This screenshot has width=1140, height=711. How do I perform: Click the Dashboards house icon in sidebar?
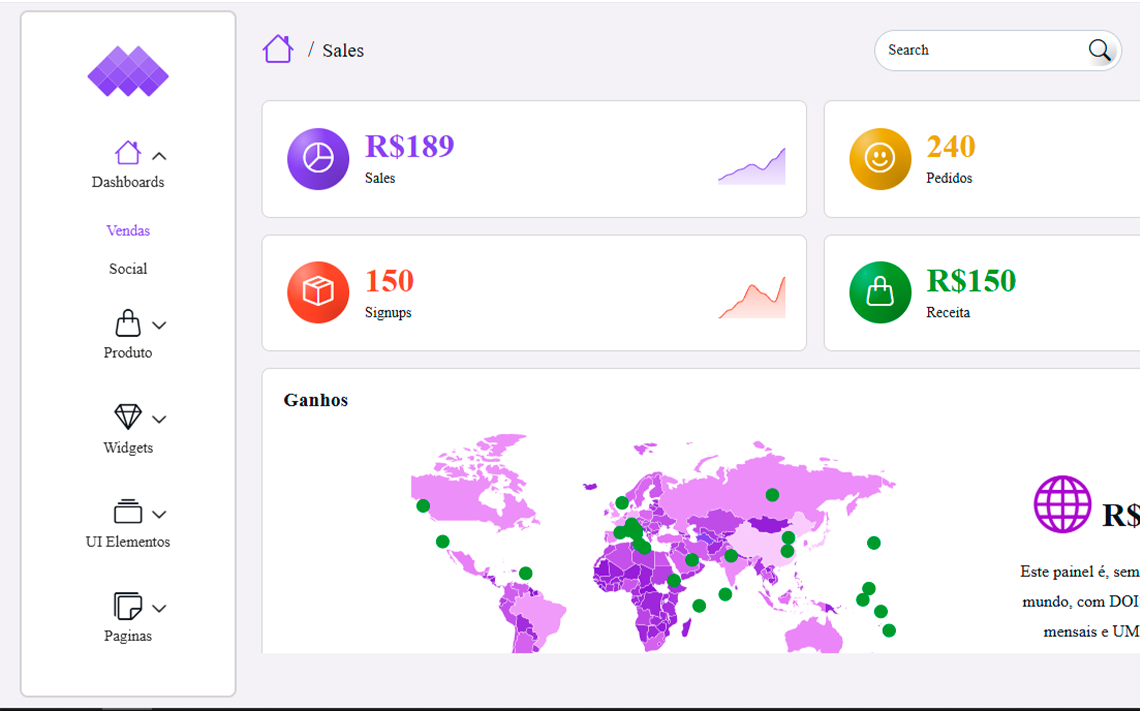(128, 153)
